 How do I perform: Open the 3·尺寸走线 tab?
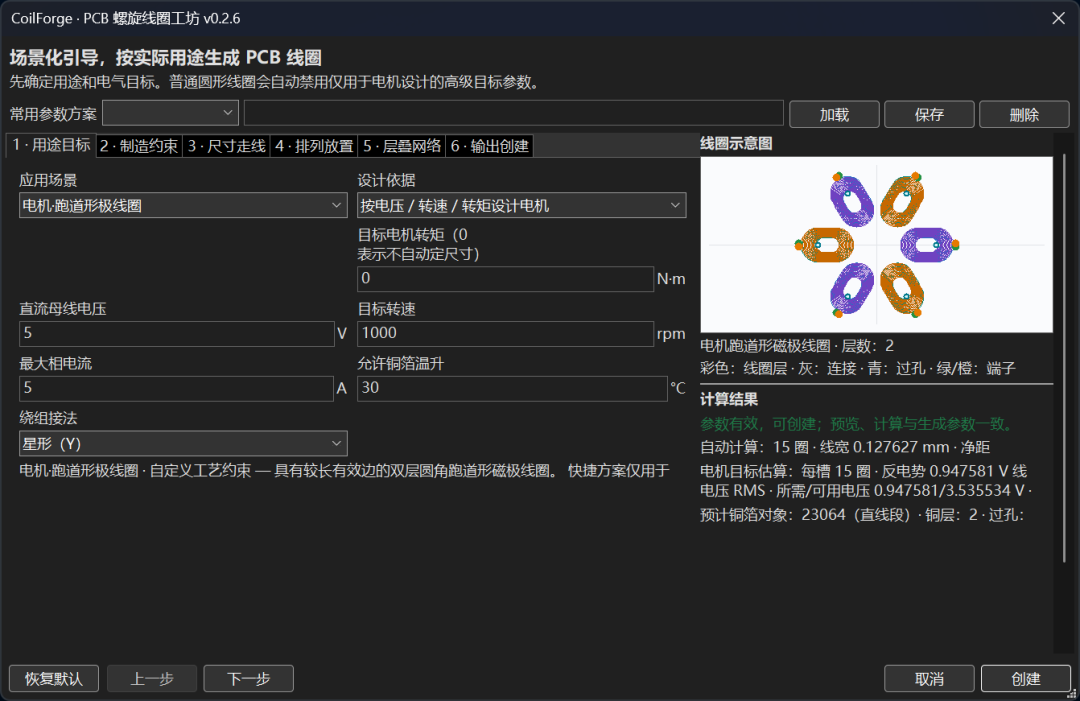tap(227, 146)
